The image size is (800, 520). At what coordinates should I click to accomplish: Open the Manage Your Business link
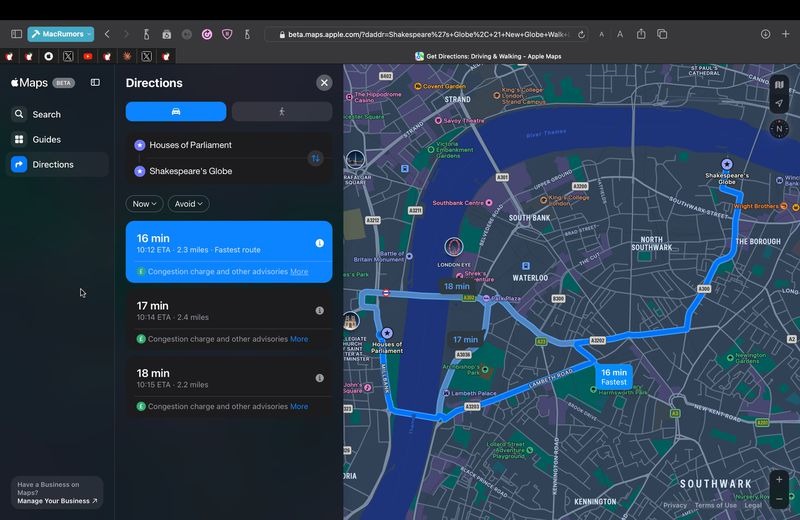57,501
